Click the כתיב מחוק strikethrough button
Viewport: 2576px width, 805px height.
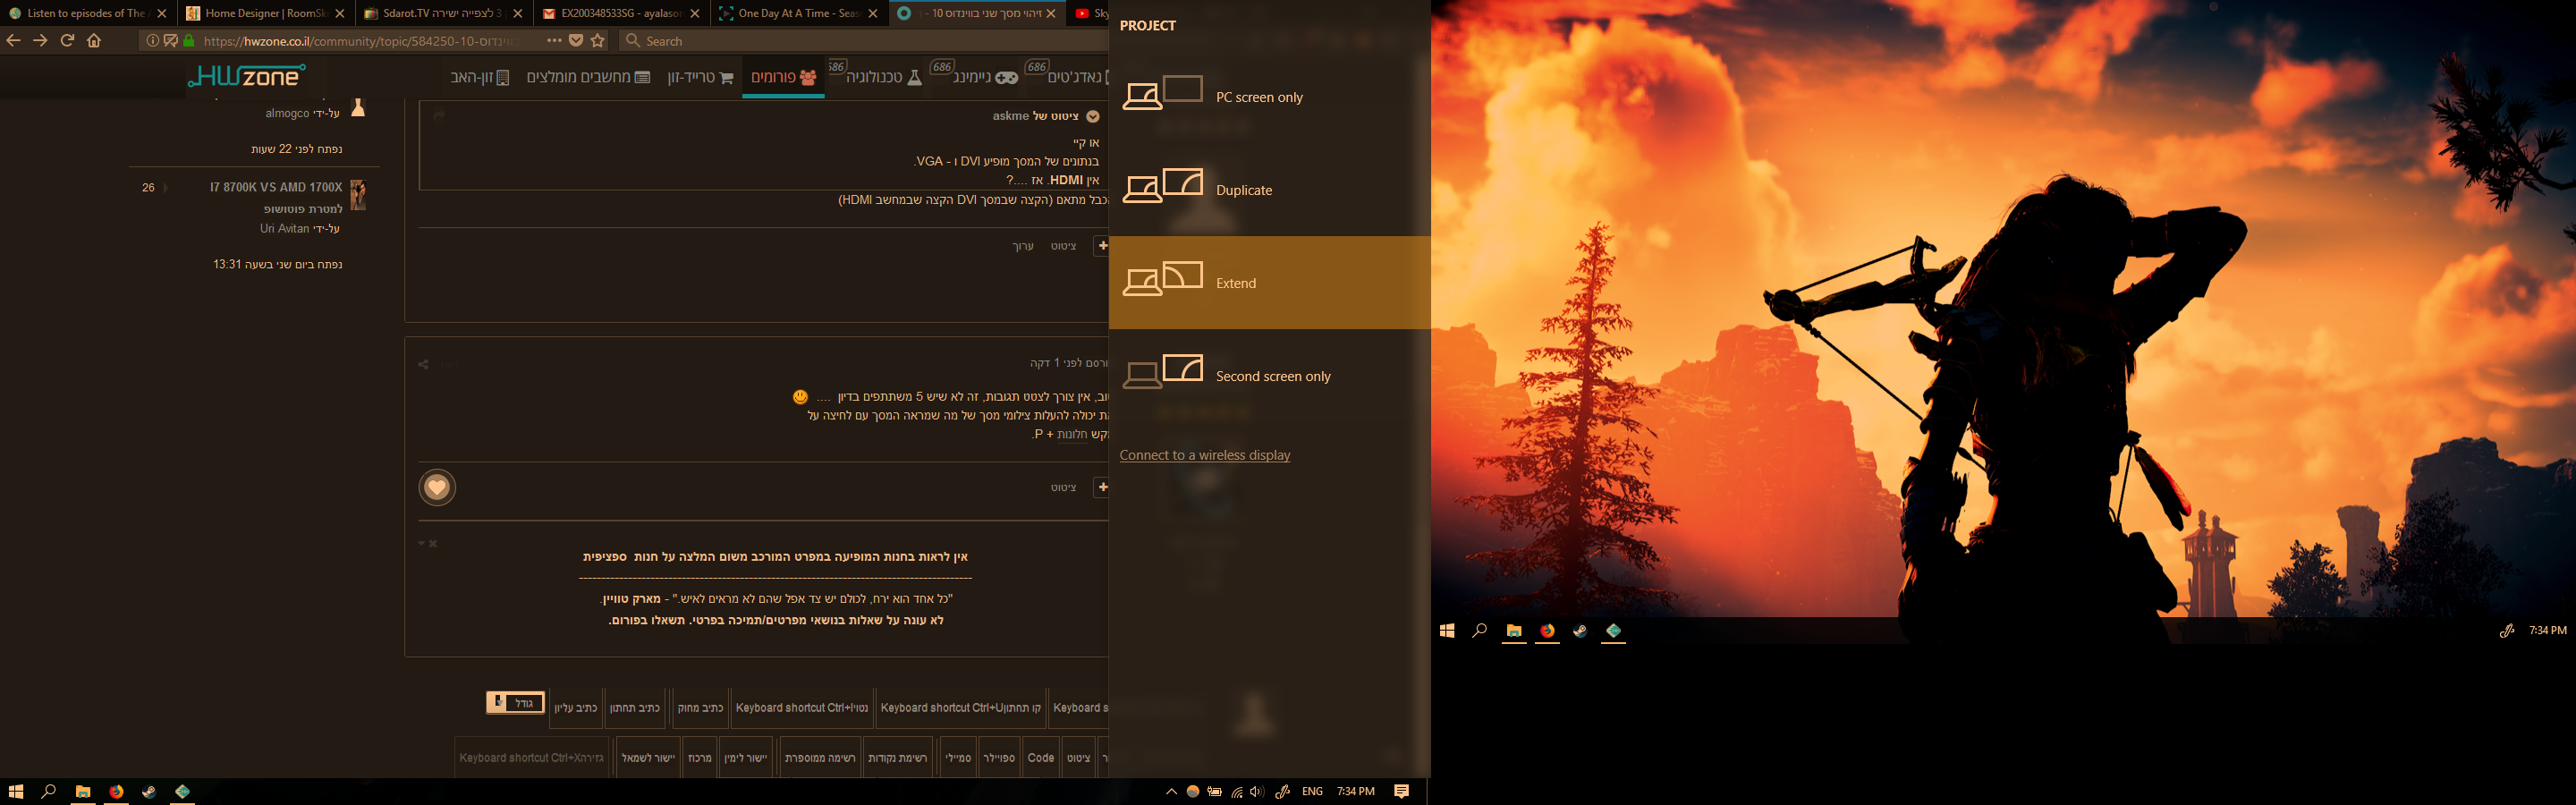(700, 708)
